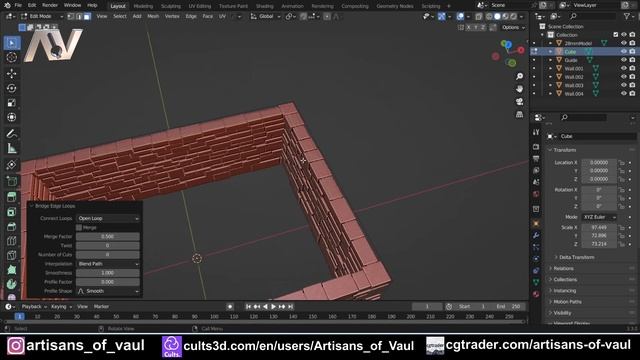Choose the Move tool in toolbar
The image size is (640, 360).
click(12, 73)
